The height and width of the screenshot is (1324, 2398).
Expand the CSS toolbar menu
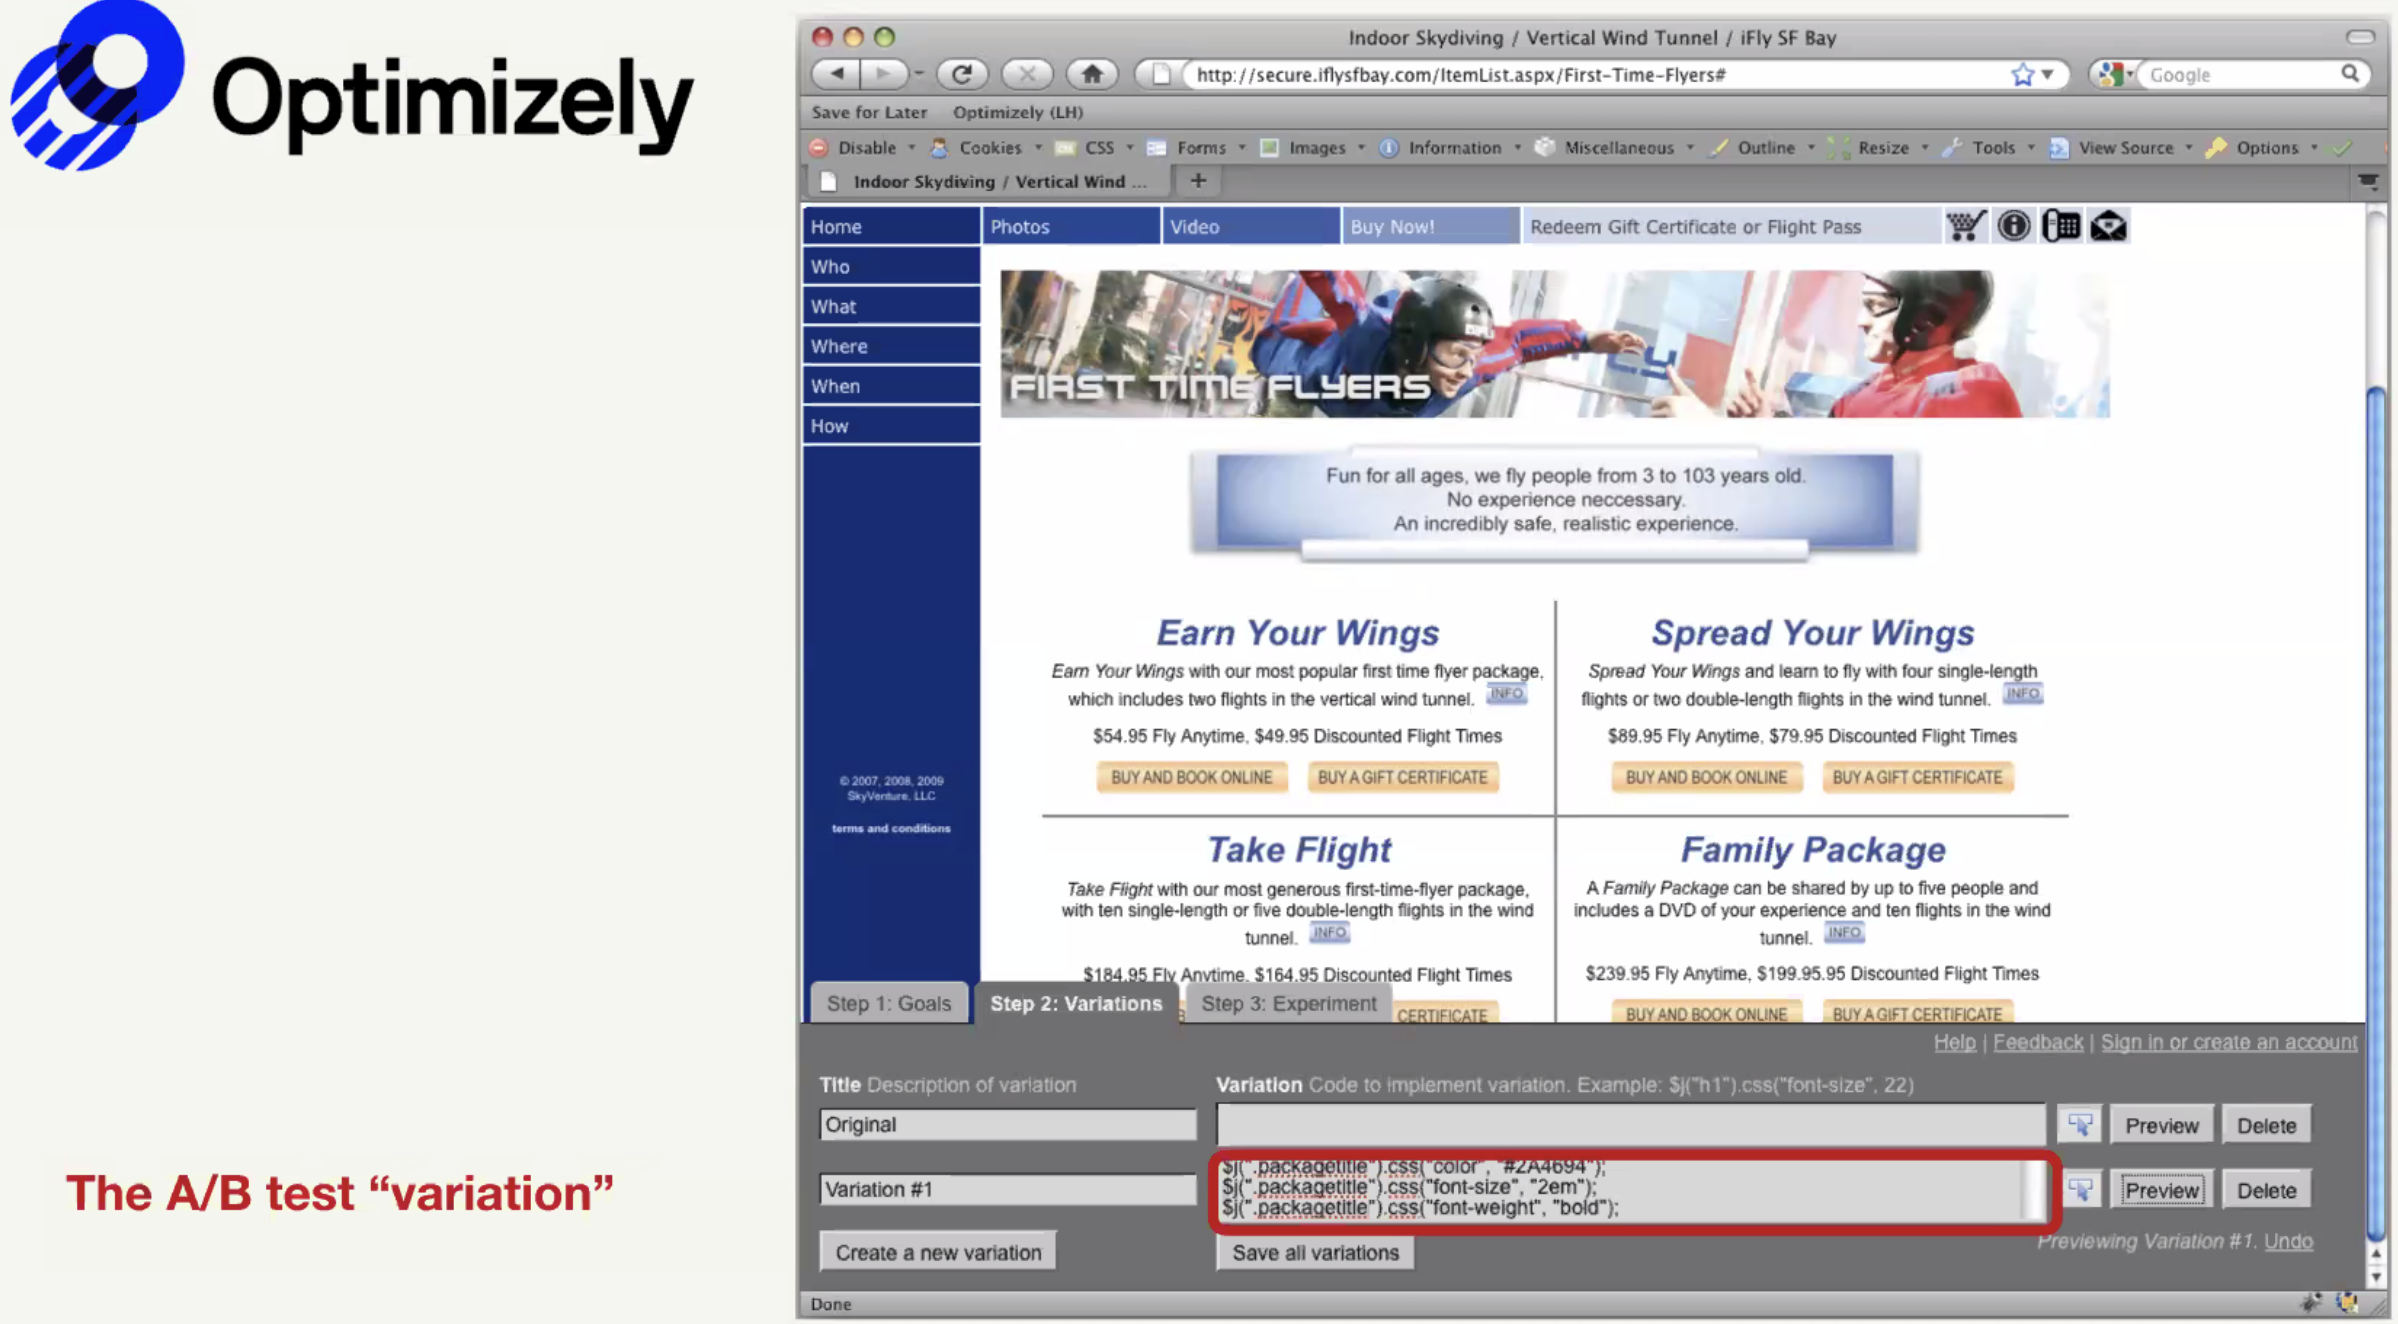click(1099, 148)
